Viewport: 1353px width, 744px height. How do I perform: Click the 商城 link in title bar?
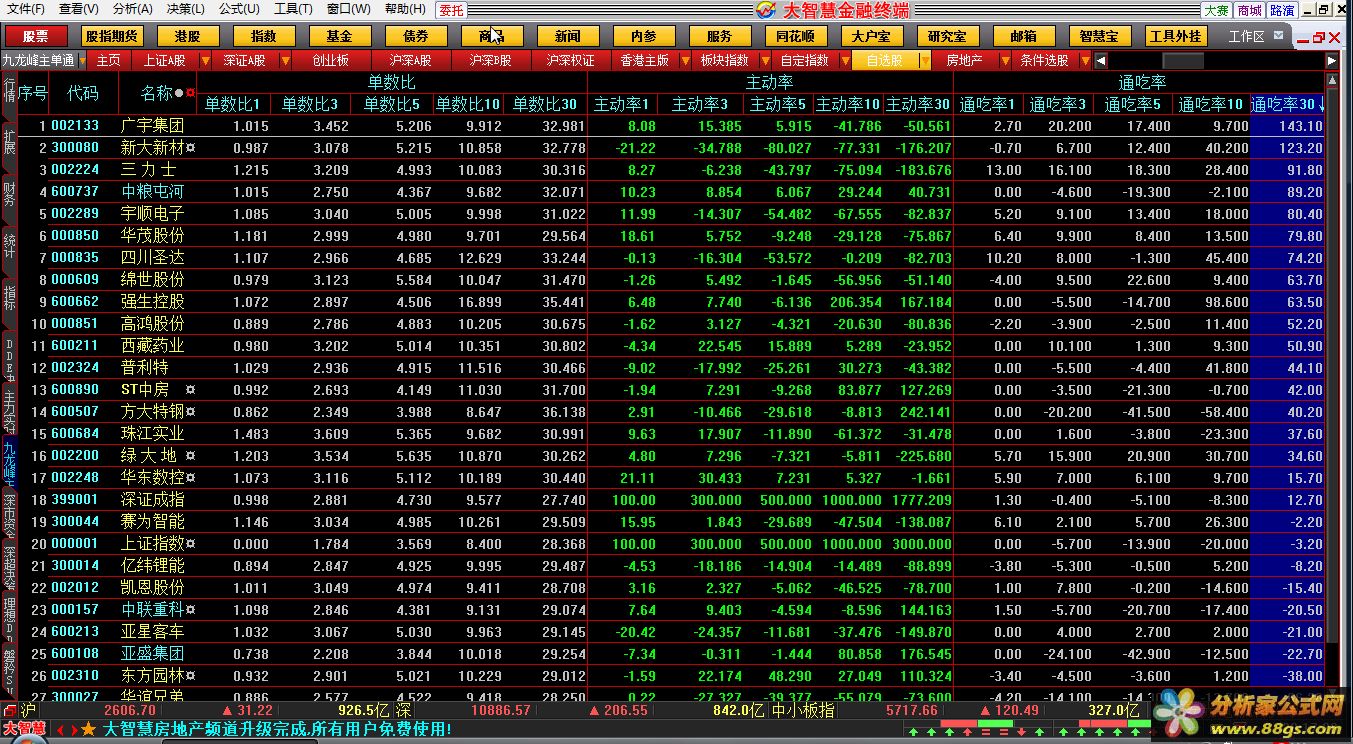[x=1249, y=10]
